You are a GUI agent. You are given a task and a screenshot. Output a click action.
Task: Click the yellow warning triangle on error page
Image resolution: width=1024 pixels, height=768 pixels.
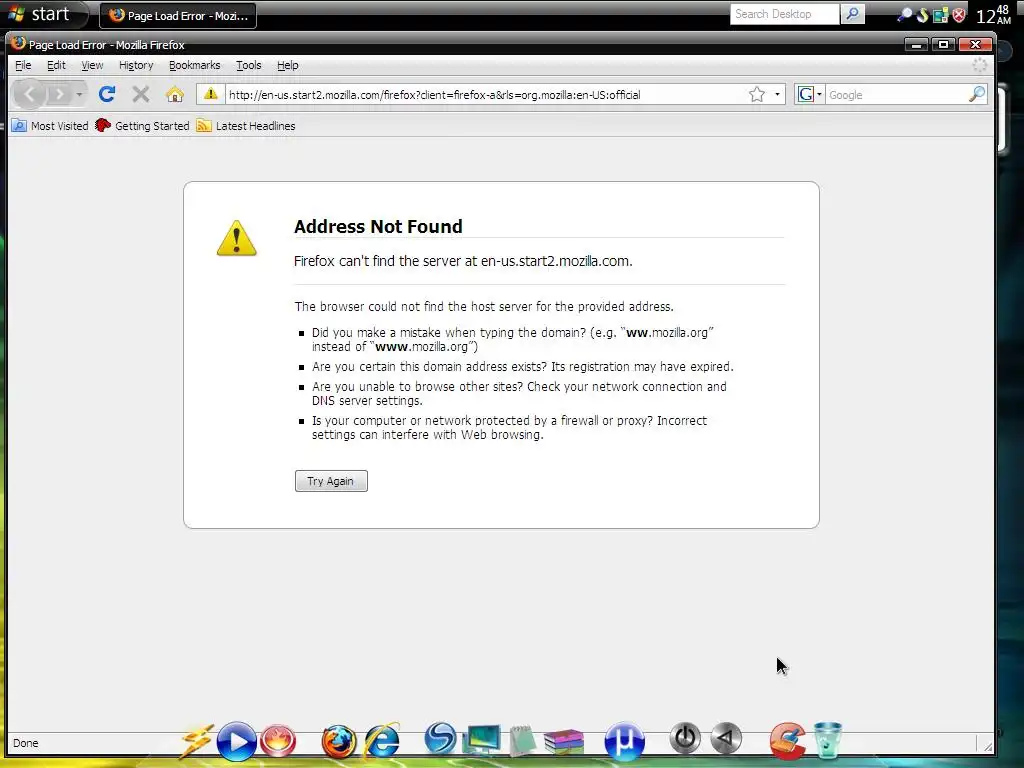pyautogui.click(x=236, y=238)
